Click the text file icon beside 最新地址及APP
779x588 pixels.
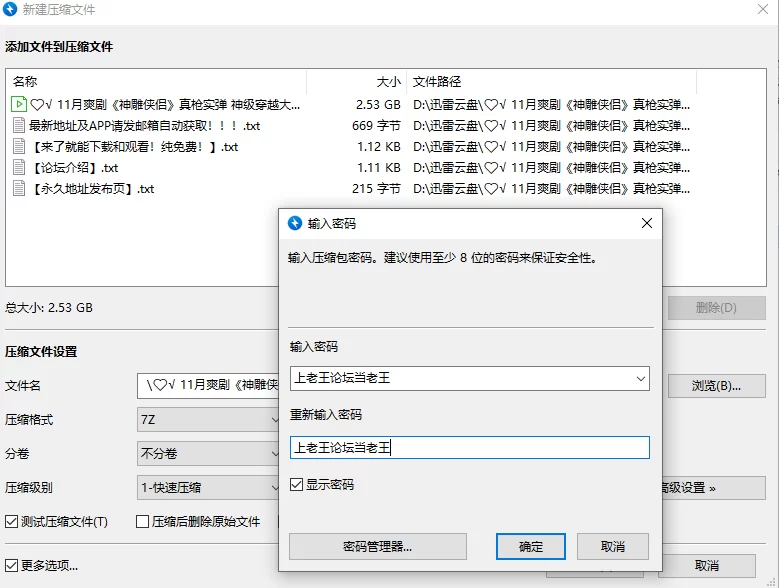click(18, 126)
